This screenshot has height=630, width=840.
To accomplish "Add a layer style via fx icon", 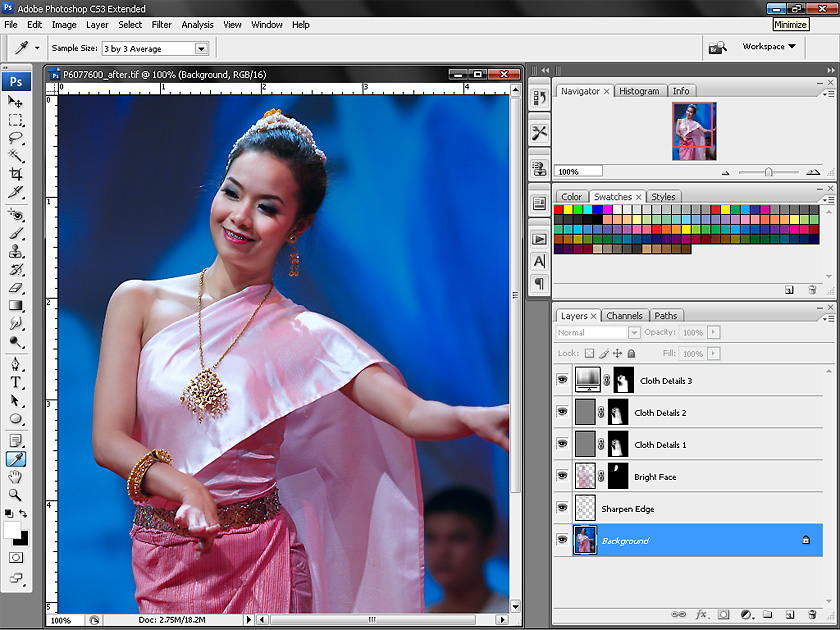I will (701, 614).
